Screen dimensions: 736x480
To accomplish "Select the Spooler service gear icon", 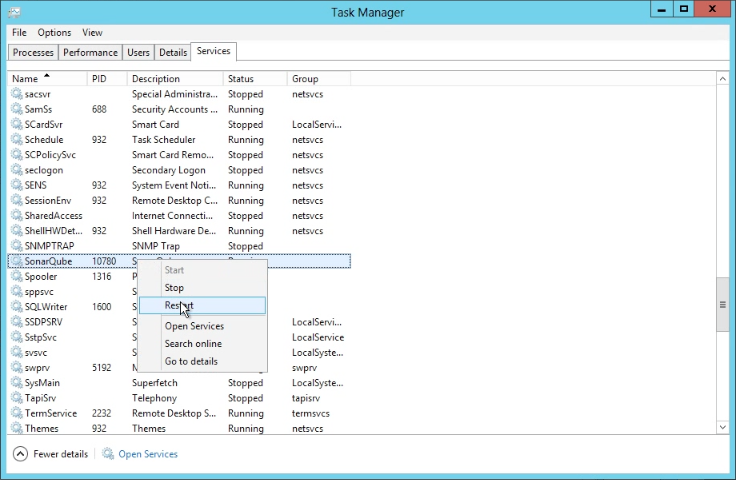I will (x=17, y=276).
